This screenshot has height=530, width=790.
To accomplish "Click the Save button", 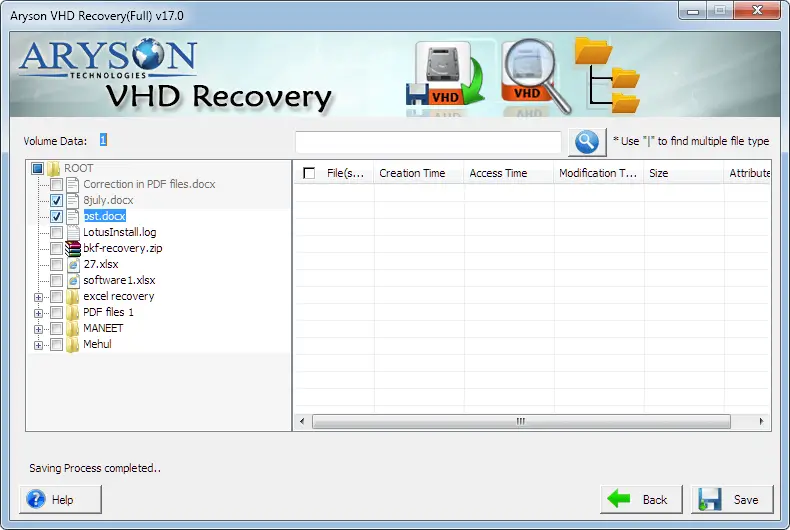I will point(732,499).
